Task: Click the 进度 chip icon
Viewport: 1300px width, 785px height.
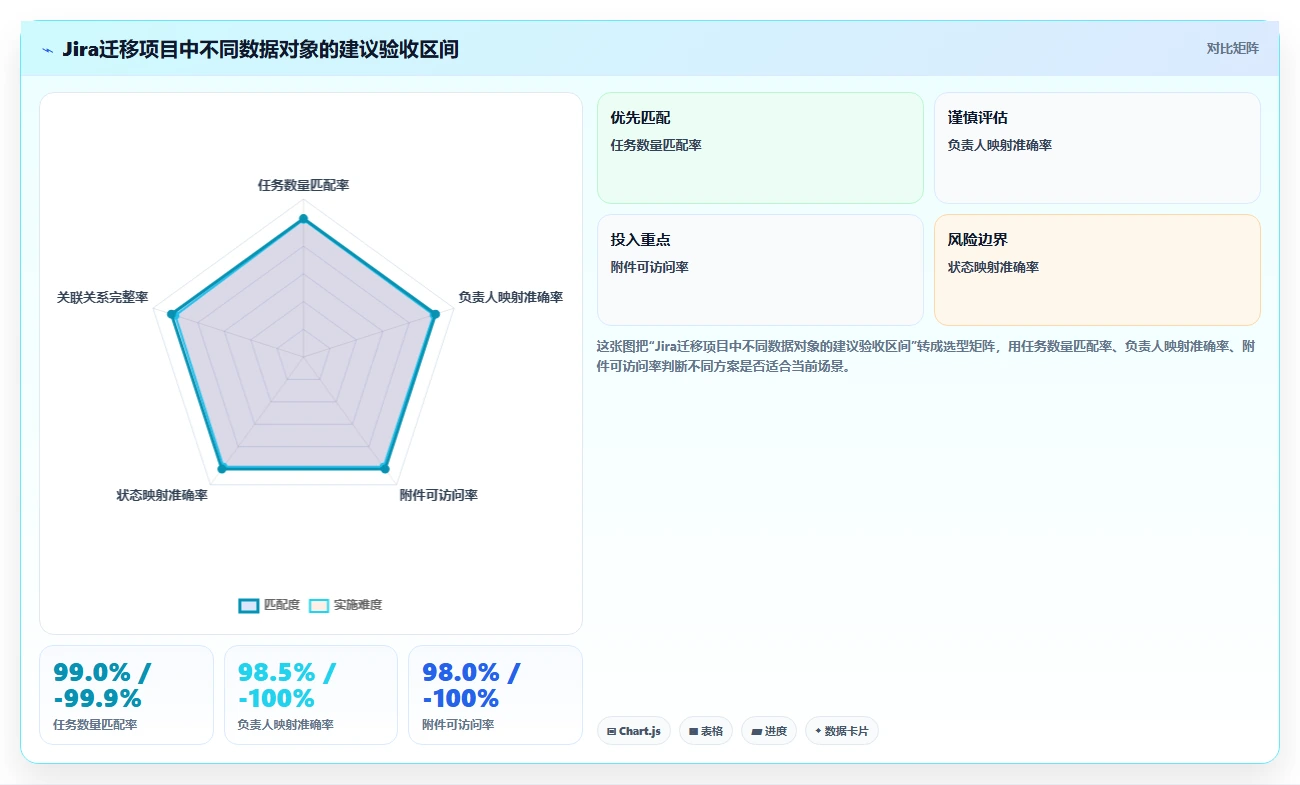Action: click(x=757, y=731)
